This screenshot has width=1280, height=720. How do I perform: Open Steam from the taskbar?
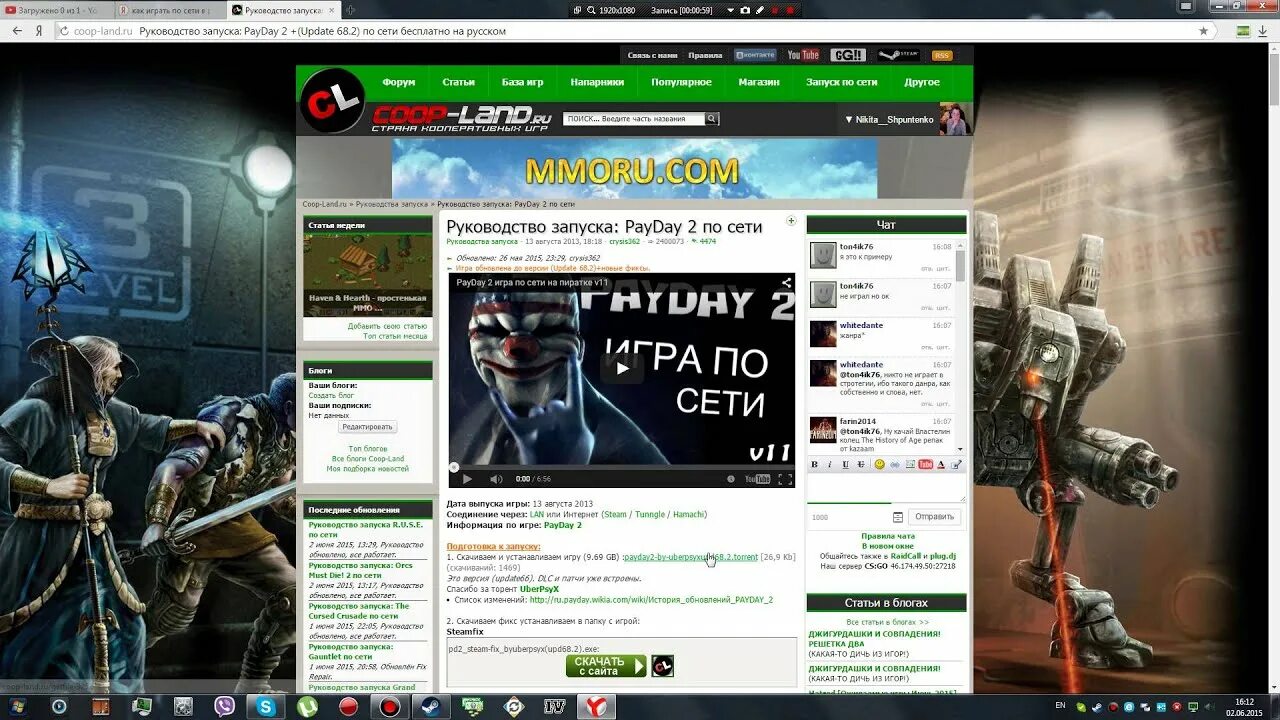coord(431,707)
